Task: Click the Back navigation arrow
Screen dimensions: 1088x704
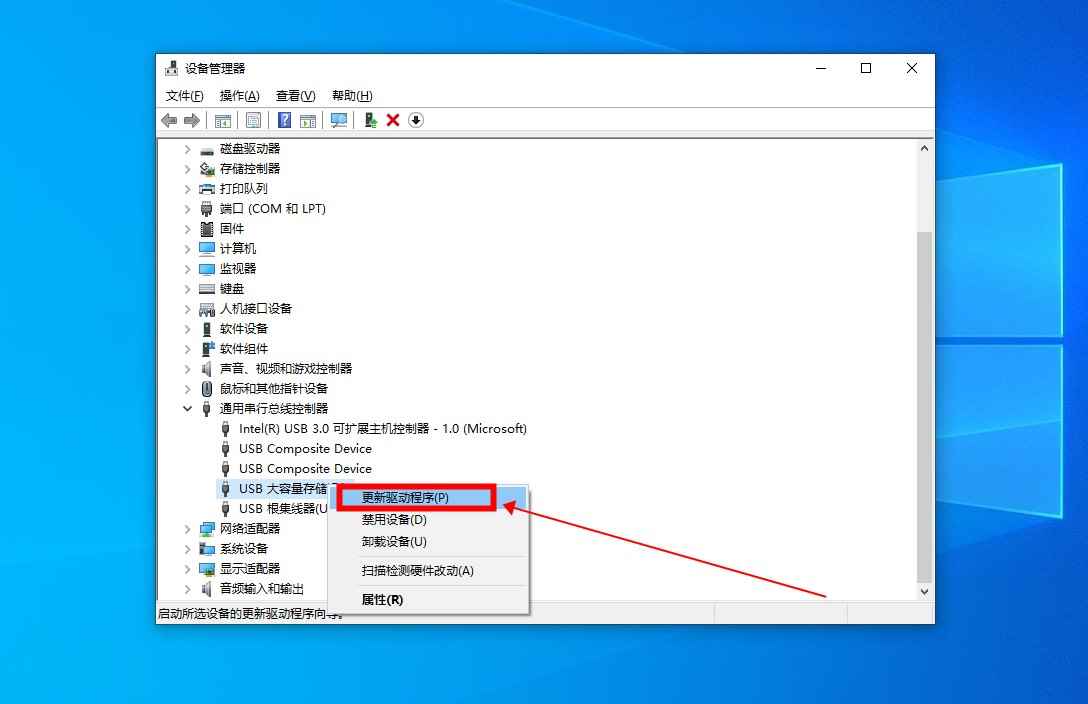Action: [167, 120]
